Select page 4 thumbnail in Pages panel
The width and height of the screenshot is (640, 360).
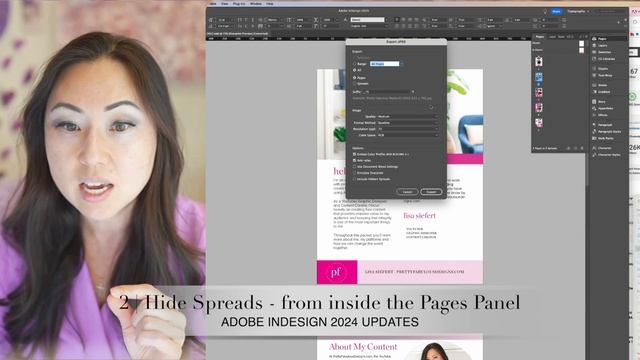tap(539, 108)
